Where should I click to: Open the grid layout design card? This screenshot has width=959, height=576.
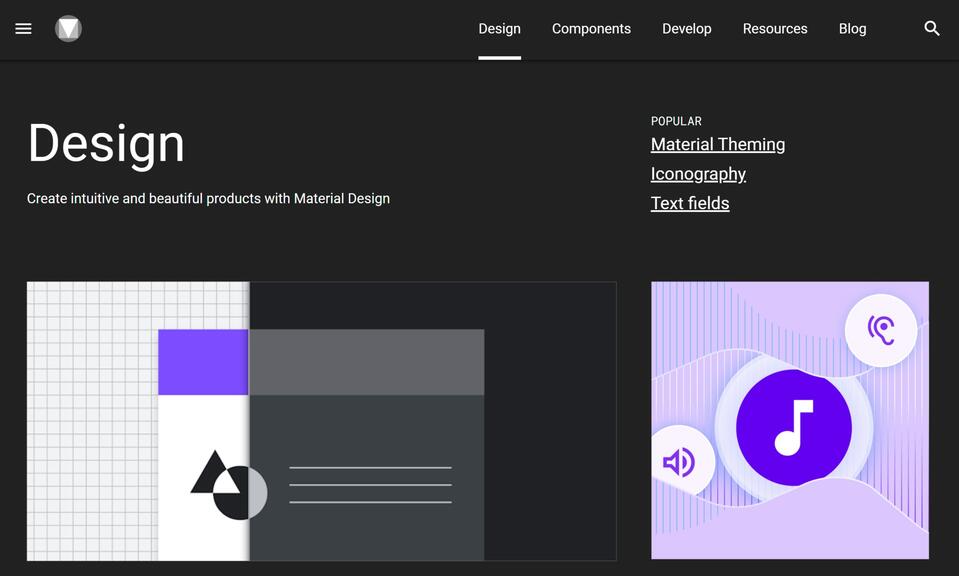pos(321,420)
